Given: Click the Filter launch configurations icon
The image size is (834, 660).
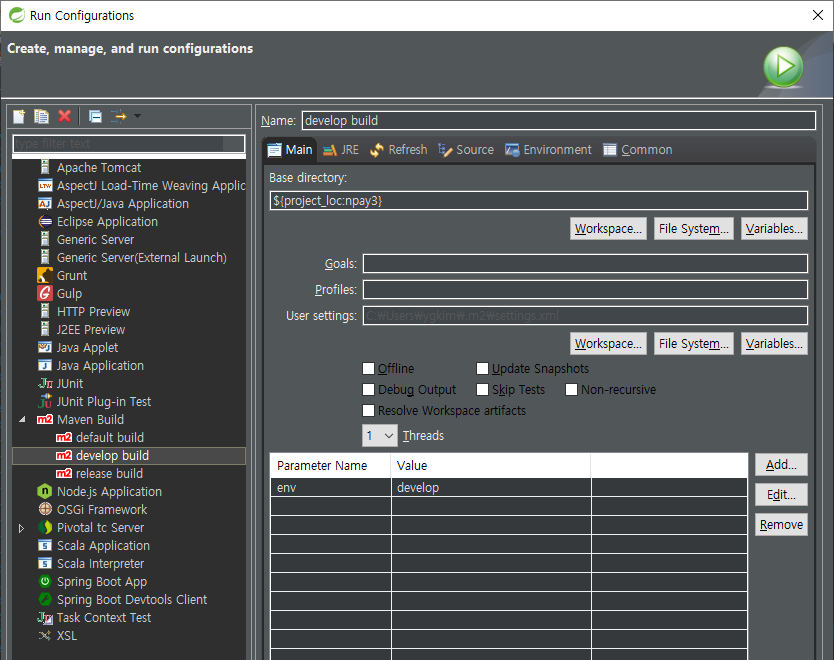Looking at the screenshot, I should pyautogui.click(x=119, y=116).
